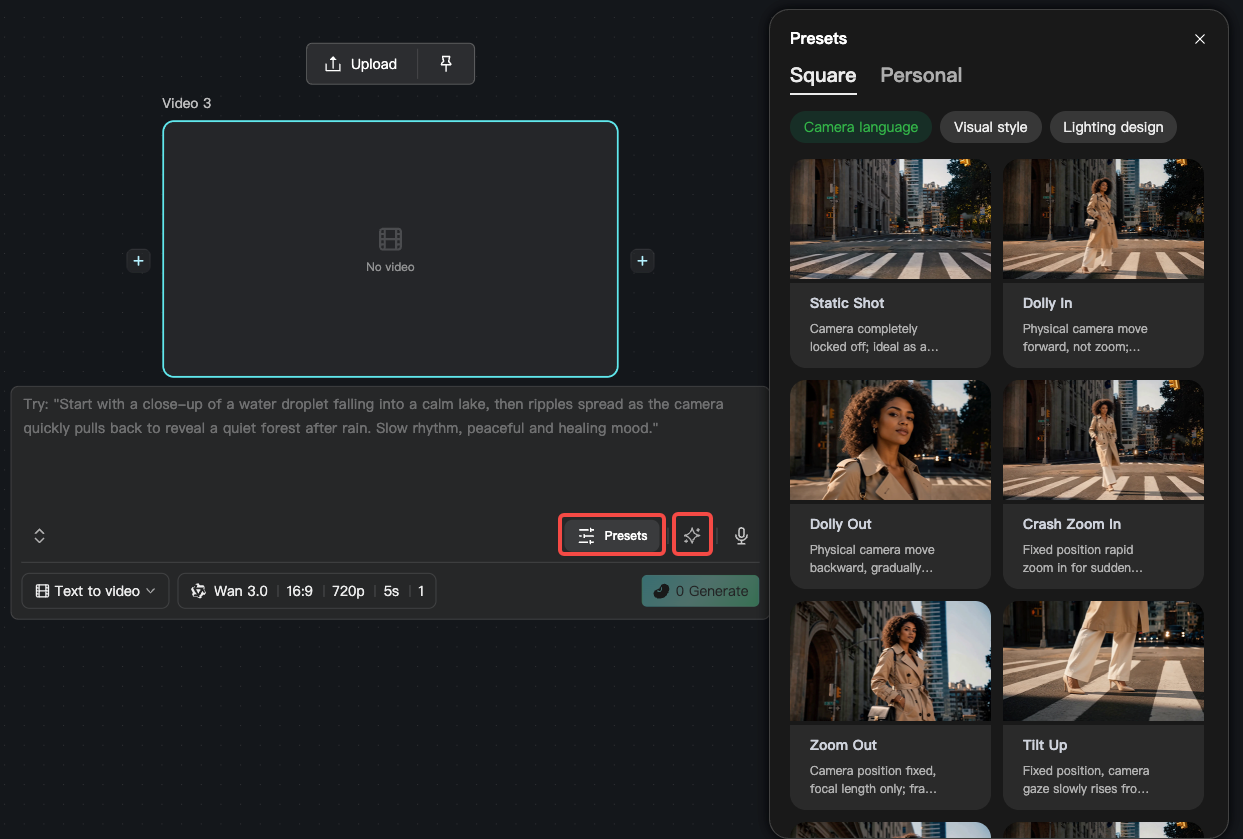Click the Zoom Out preset title
Screen dimensions: 1243x839
coord(843,745)
